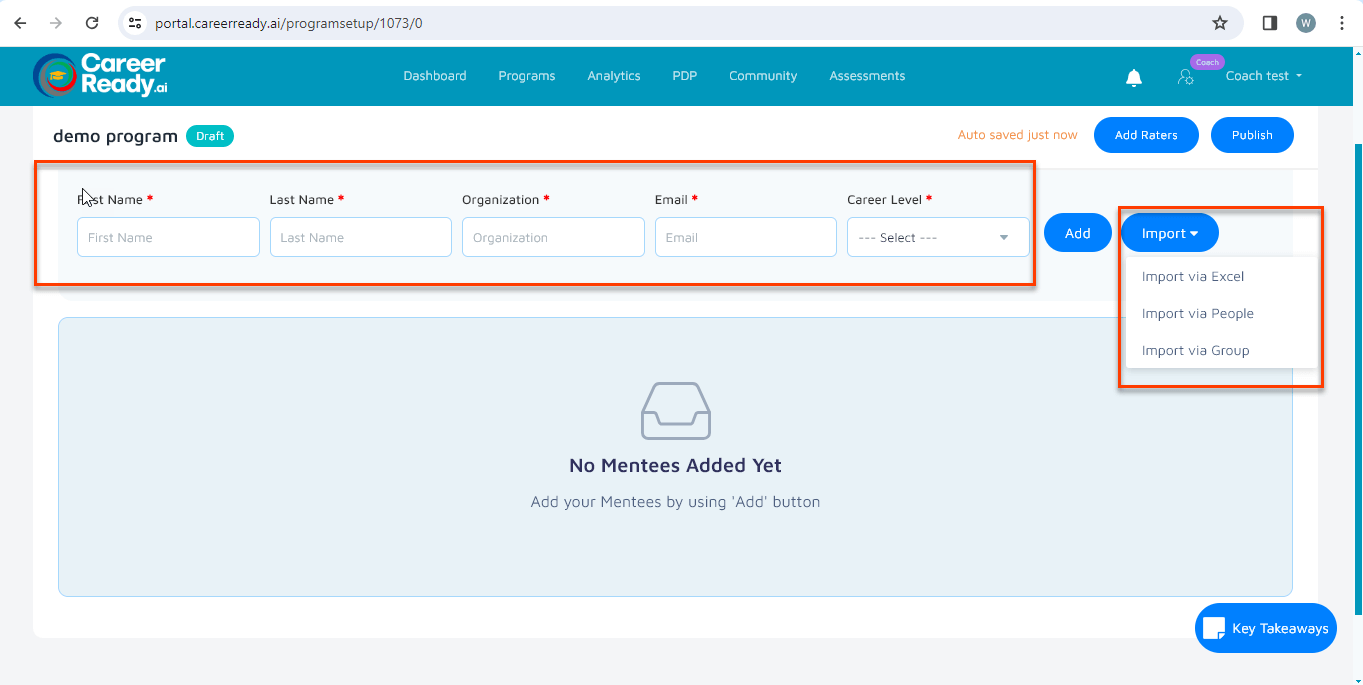The height and width of the screenshot is (685, 1363).
Task: Reload the page with refresh icon
Action: click(x=92, y=23)
